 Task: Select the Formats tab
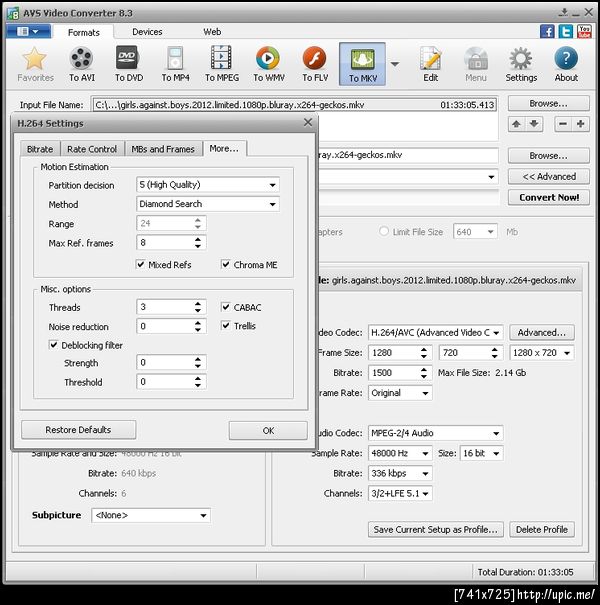pyautogui.click(x=83, y=32)
